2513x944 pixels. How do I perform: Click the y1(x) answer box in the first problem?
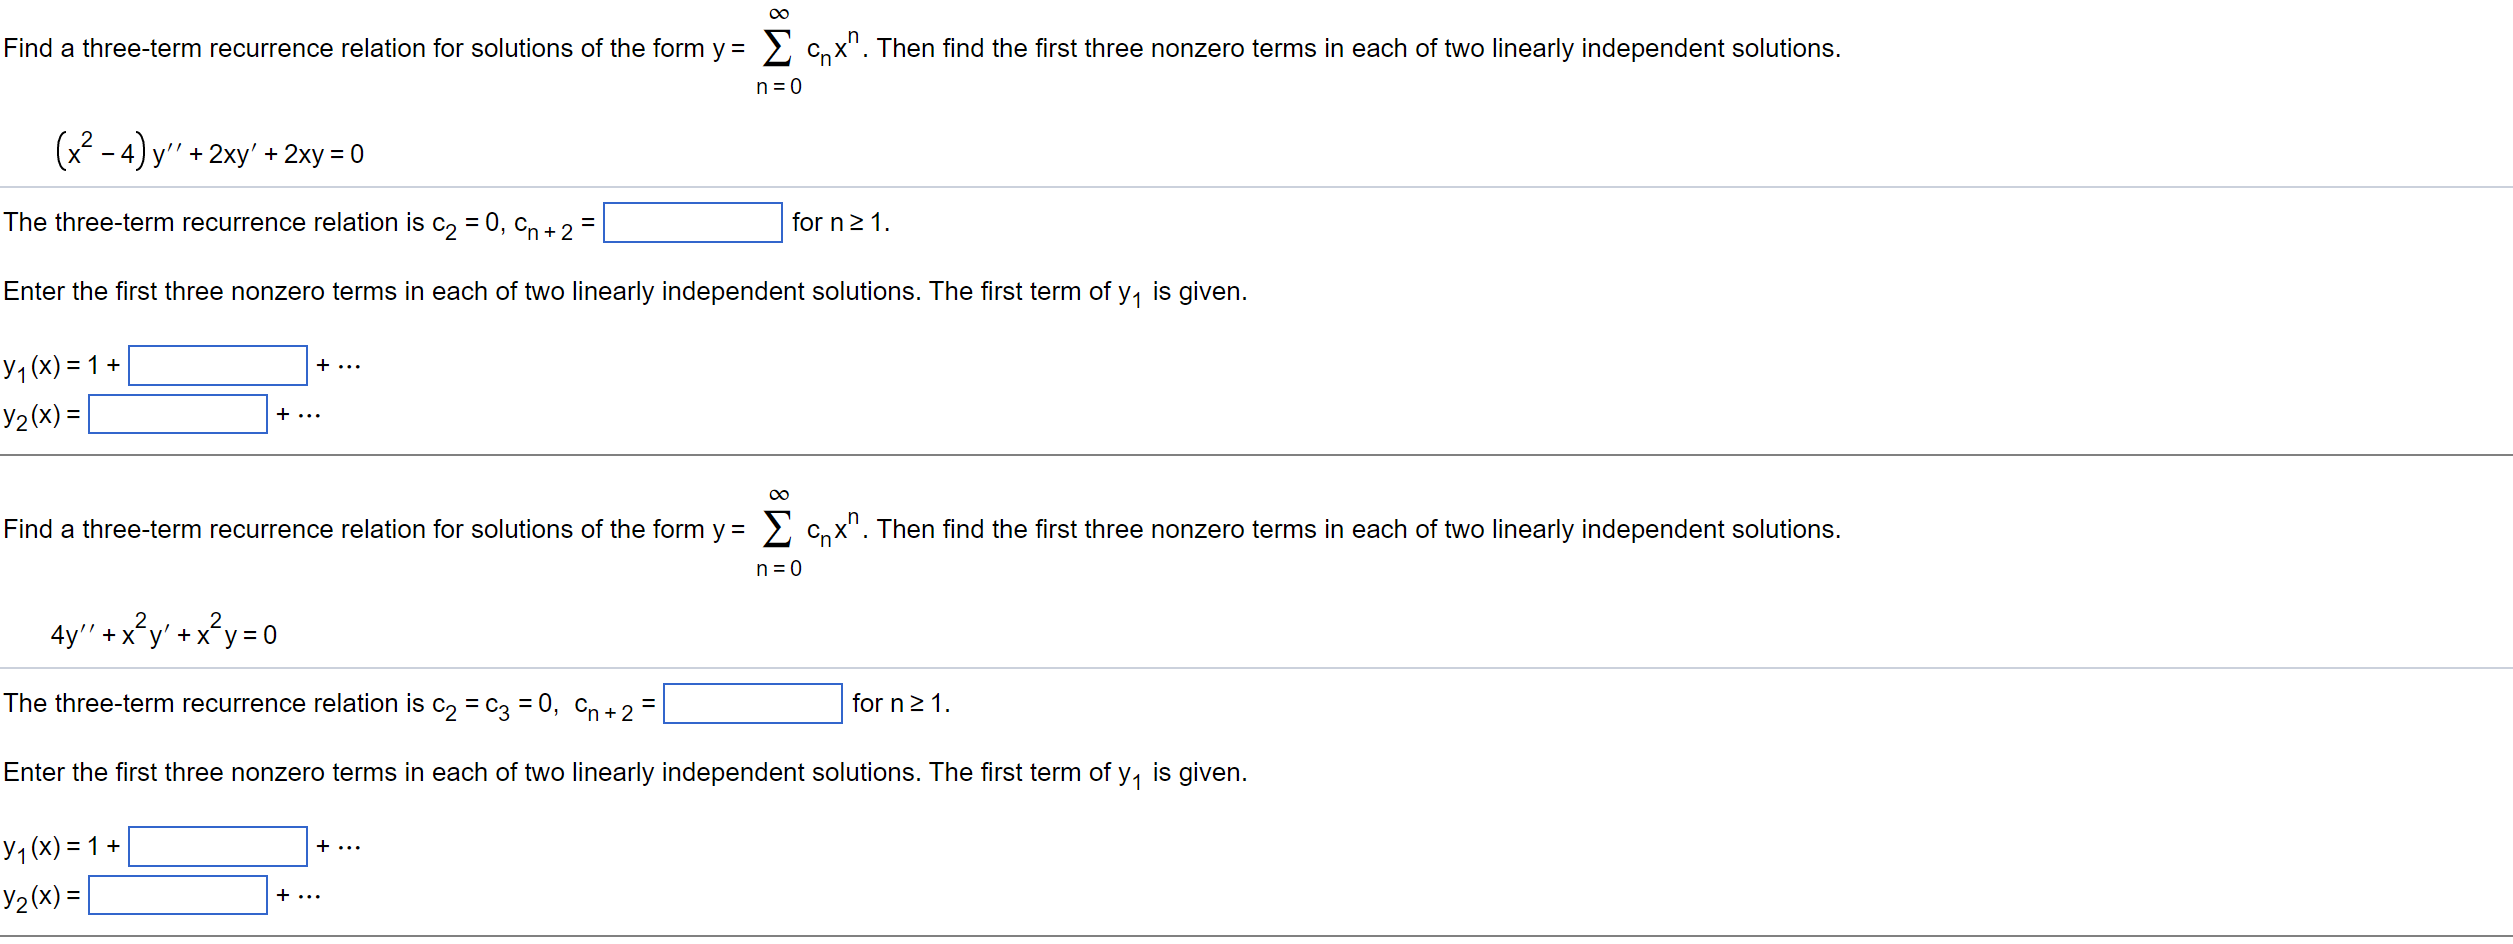click(x=216, y=364)
